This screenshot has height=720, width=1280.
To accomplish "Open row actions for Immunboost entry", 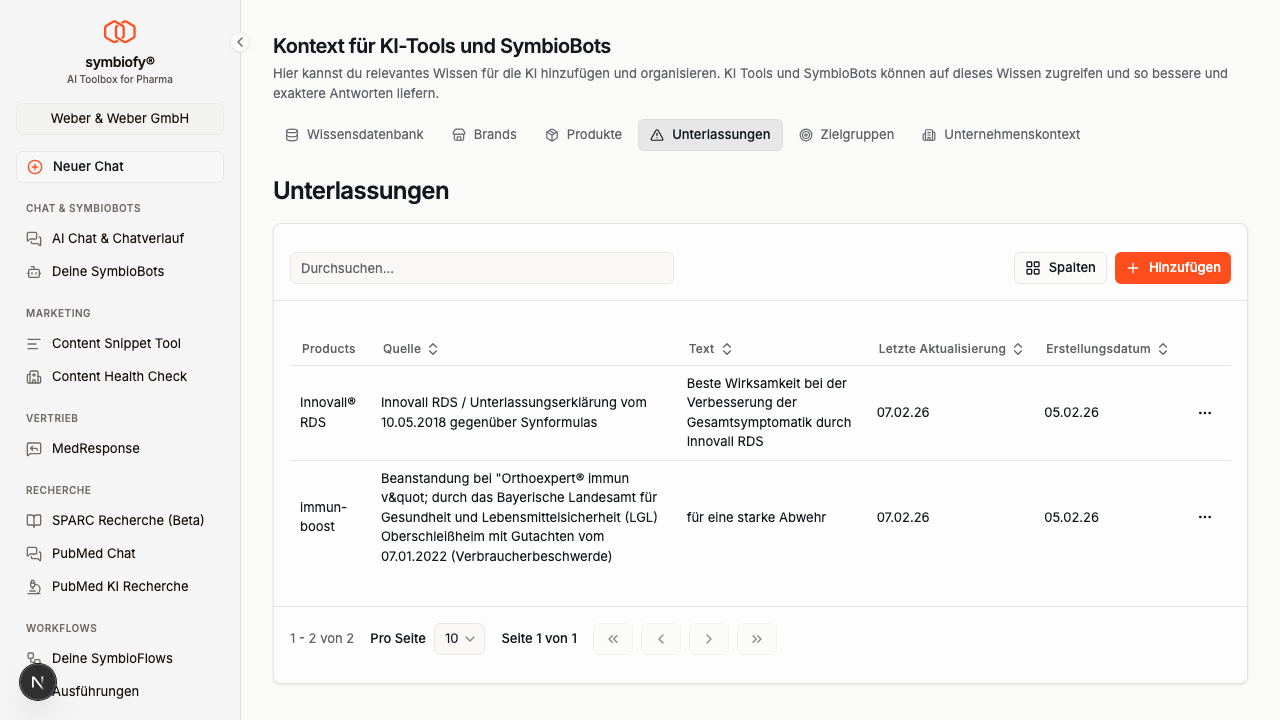I will point(1204,517).
